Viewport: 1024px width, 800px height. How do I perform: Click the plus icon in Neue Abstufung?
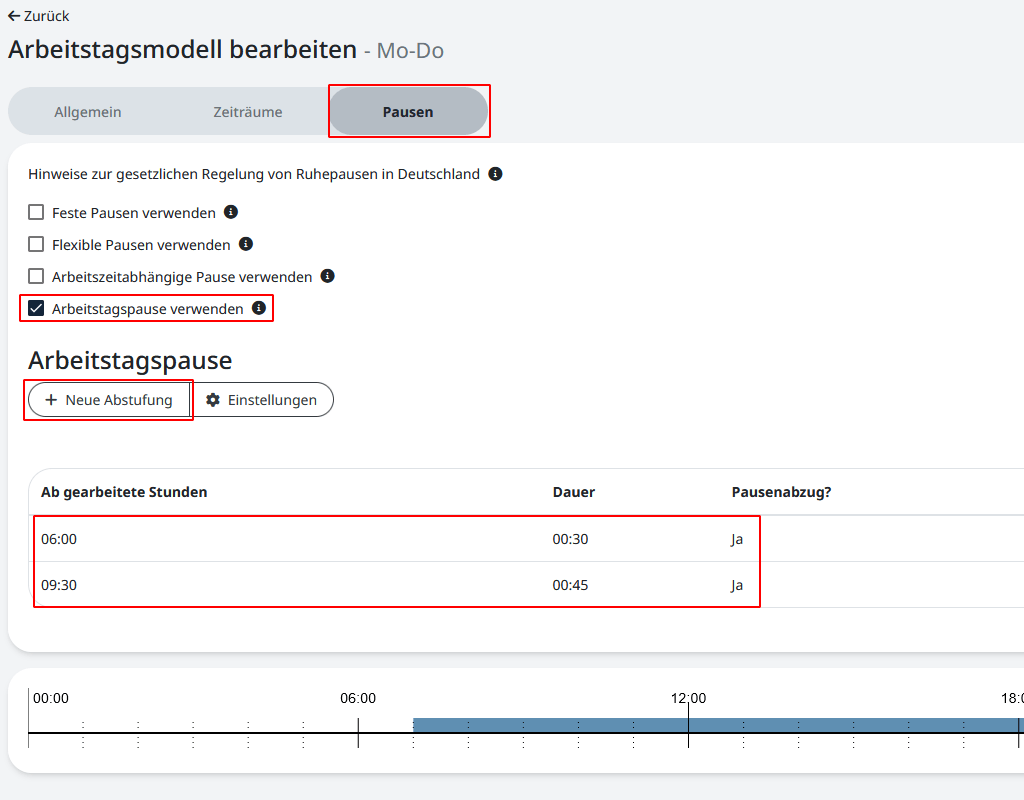click(51, 400)
